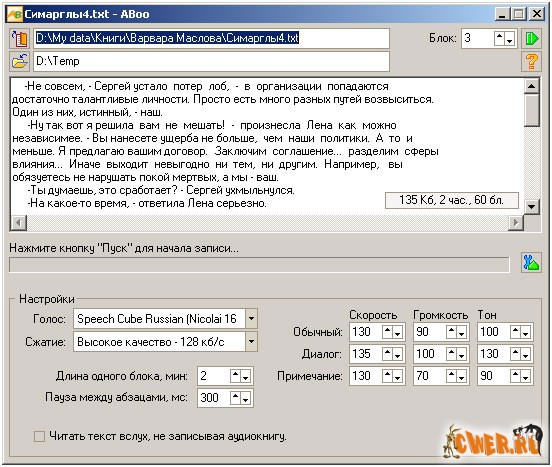
Task: Click the Блок number field
Action: 477,38
